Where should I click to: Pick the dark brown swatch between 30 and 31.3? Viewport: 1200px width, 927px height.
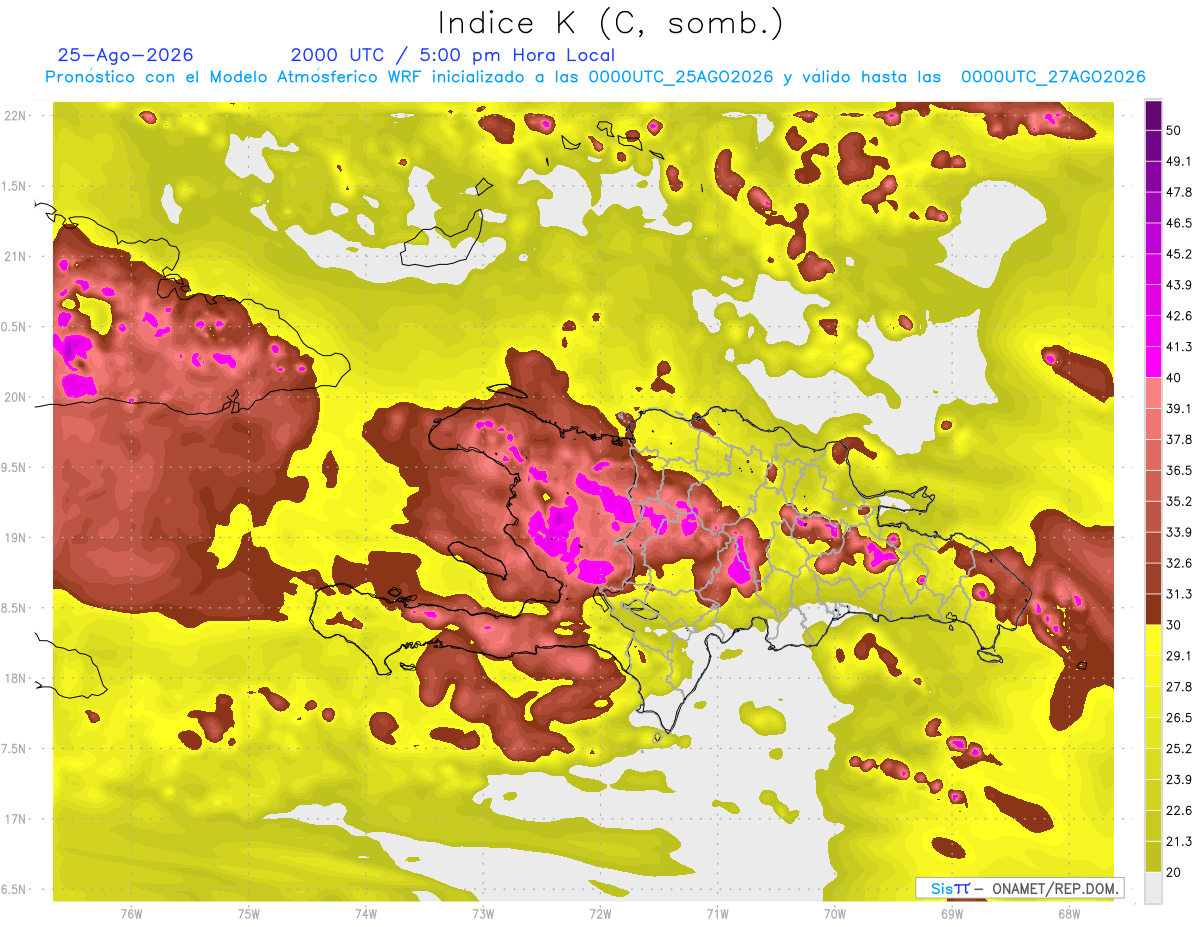coord(1153,609)
